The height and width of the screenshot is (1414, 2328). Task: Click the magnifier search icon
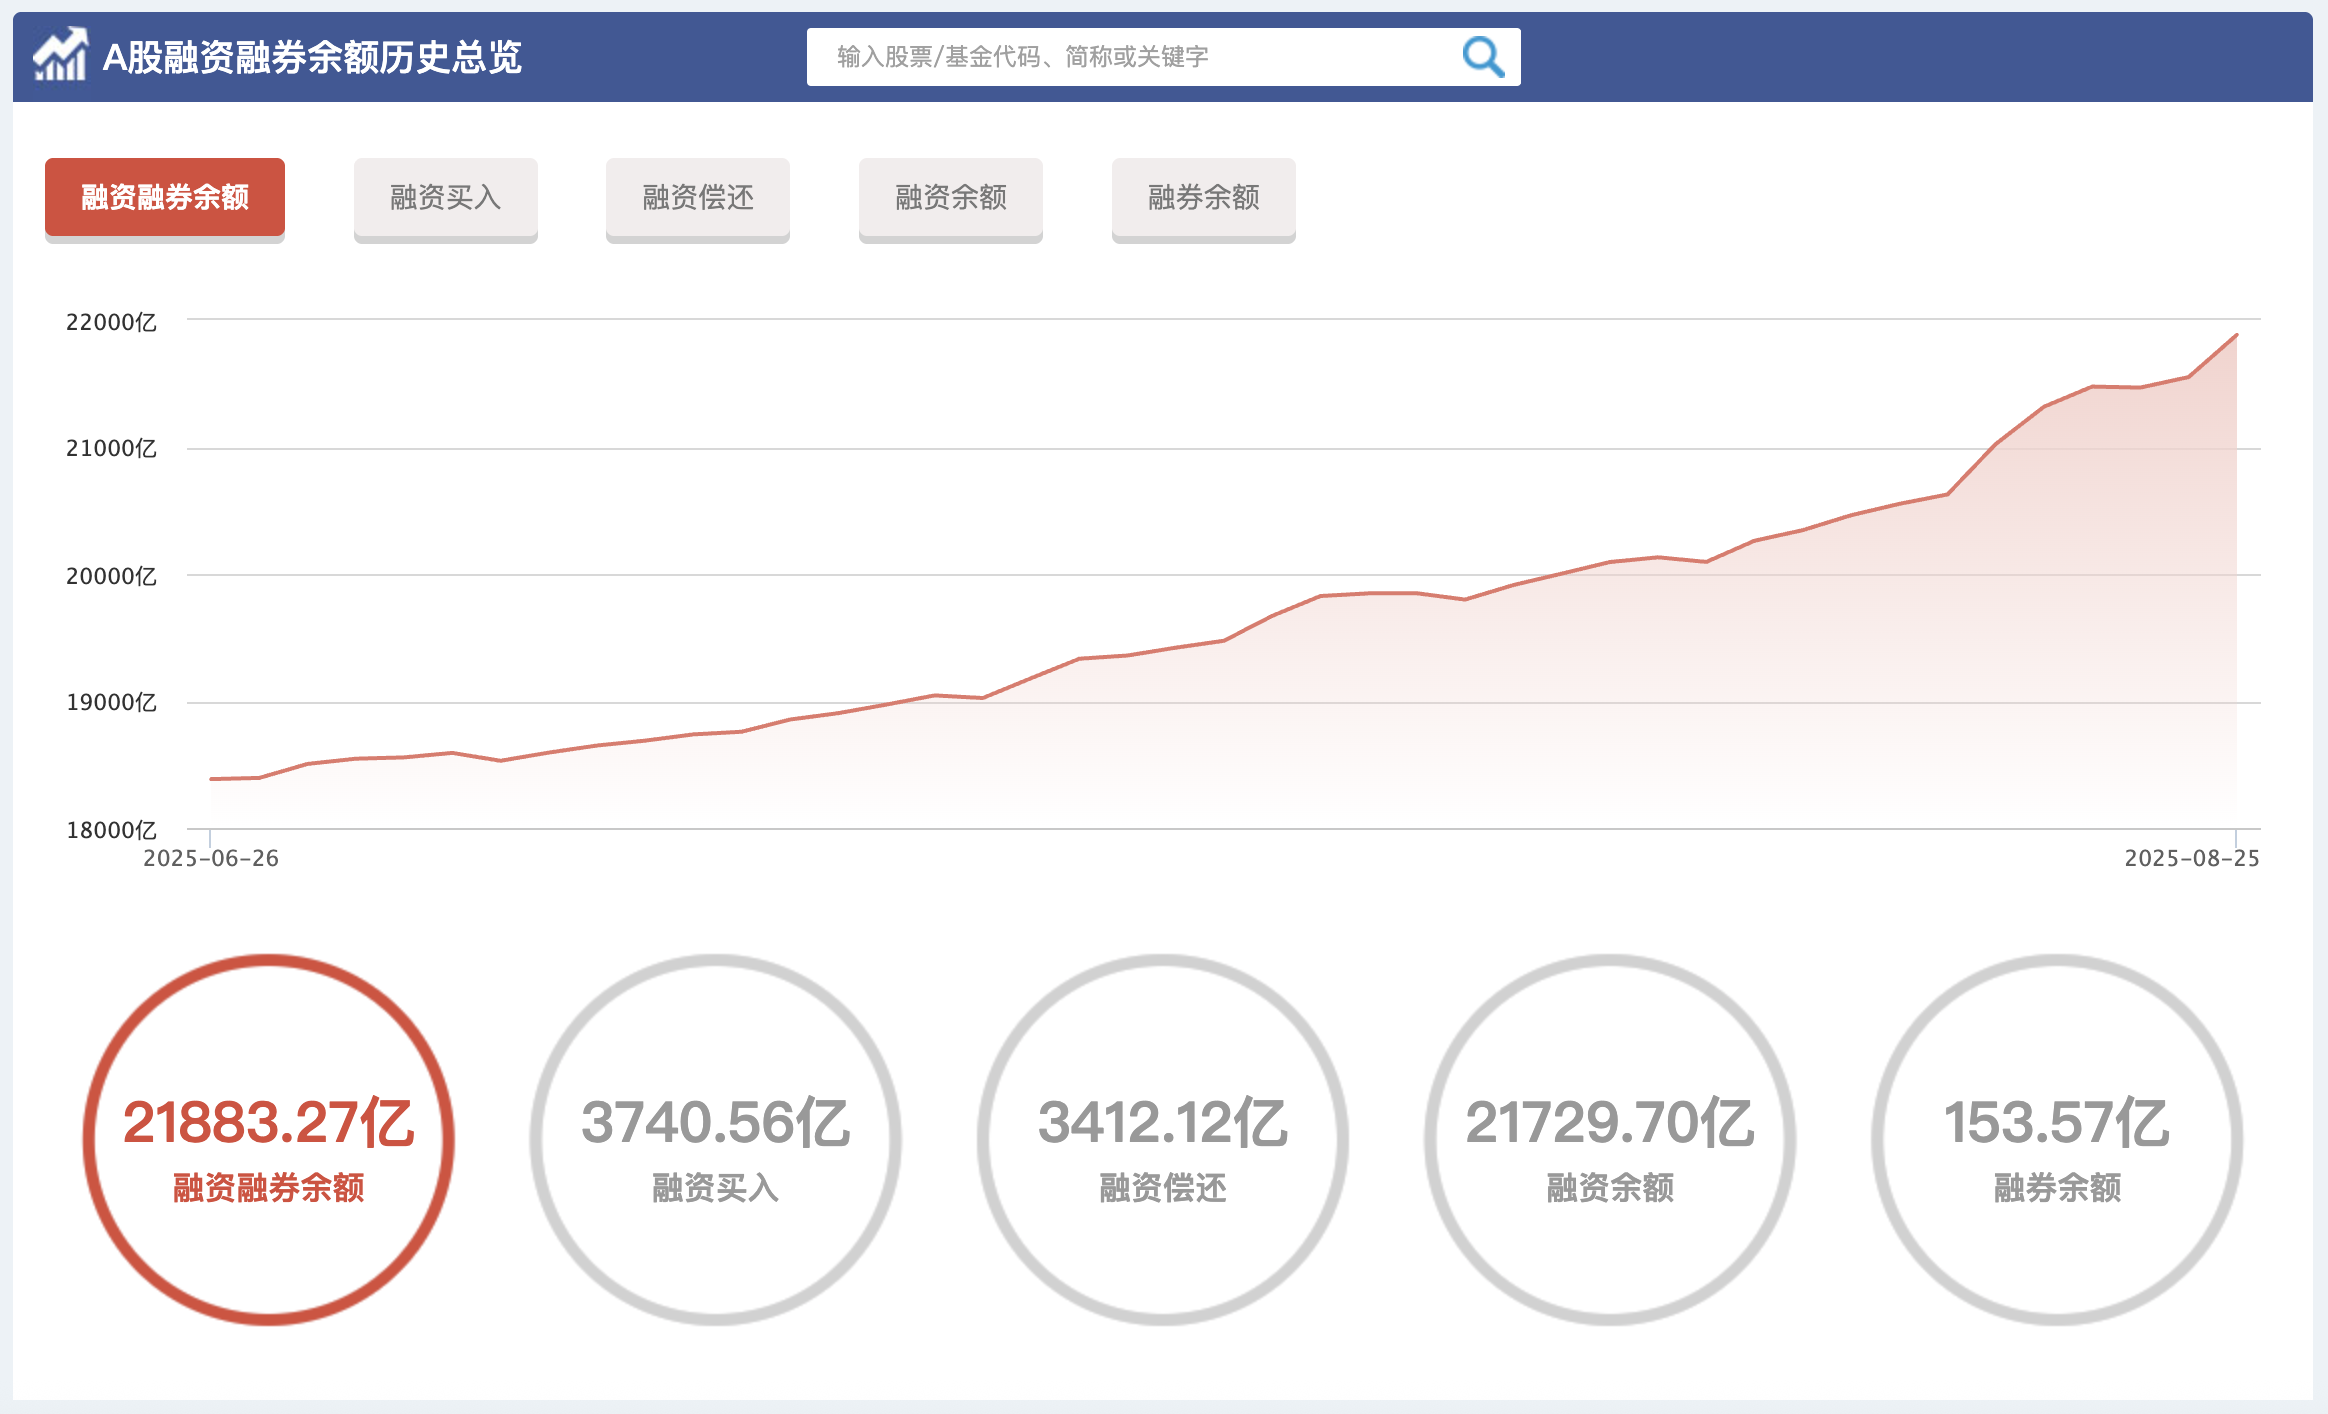[1482, 57]
